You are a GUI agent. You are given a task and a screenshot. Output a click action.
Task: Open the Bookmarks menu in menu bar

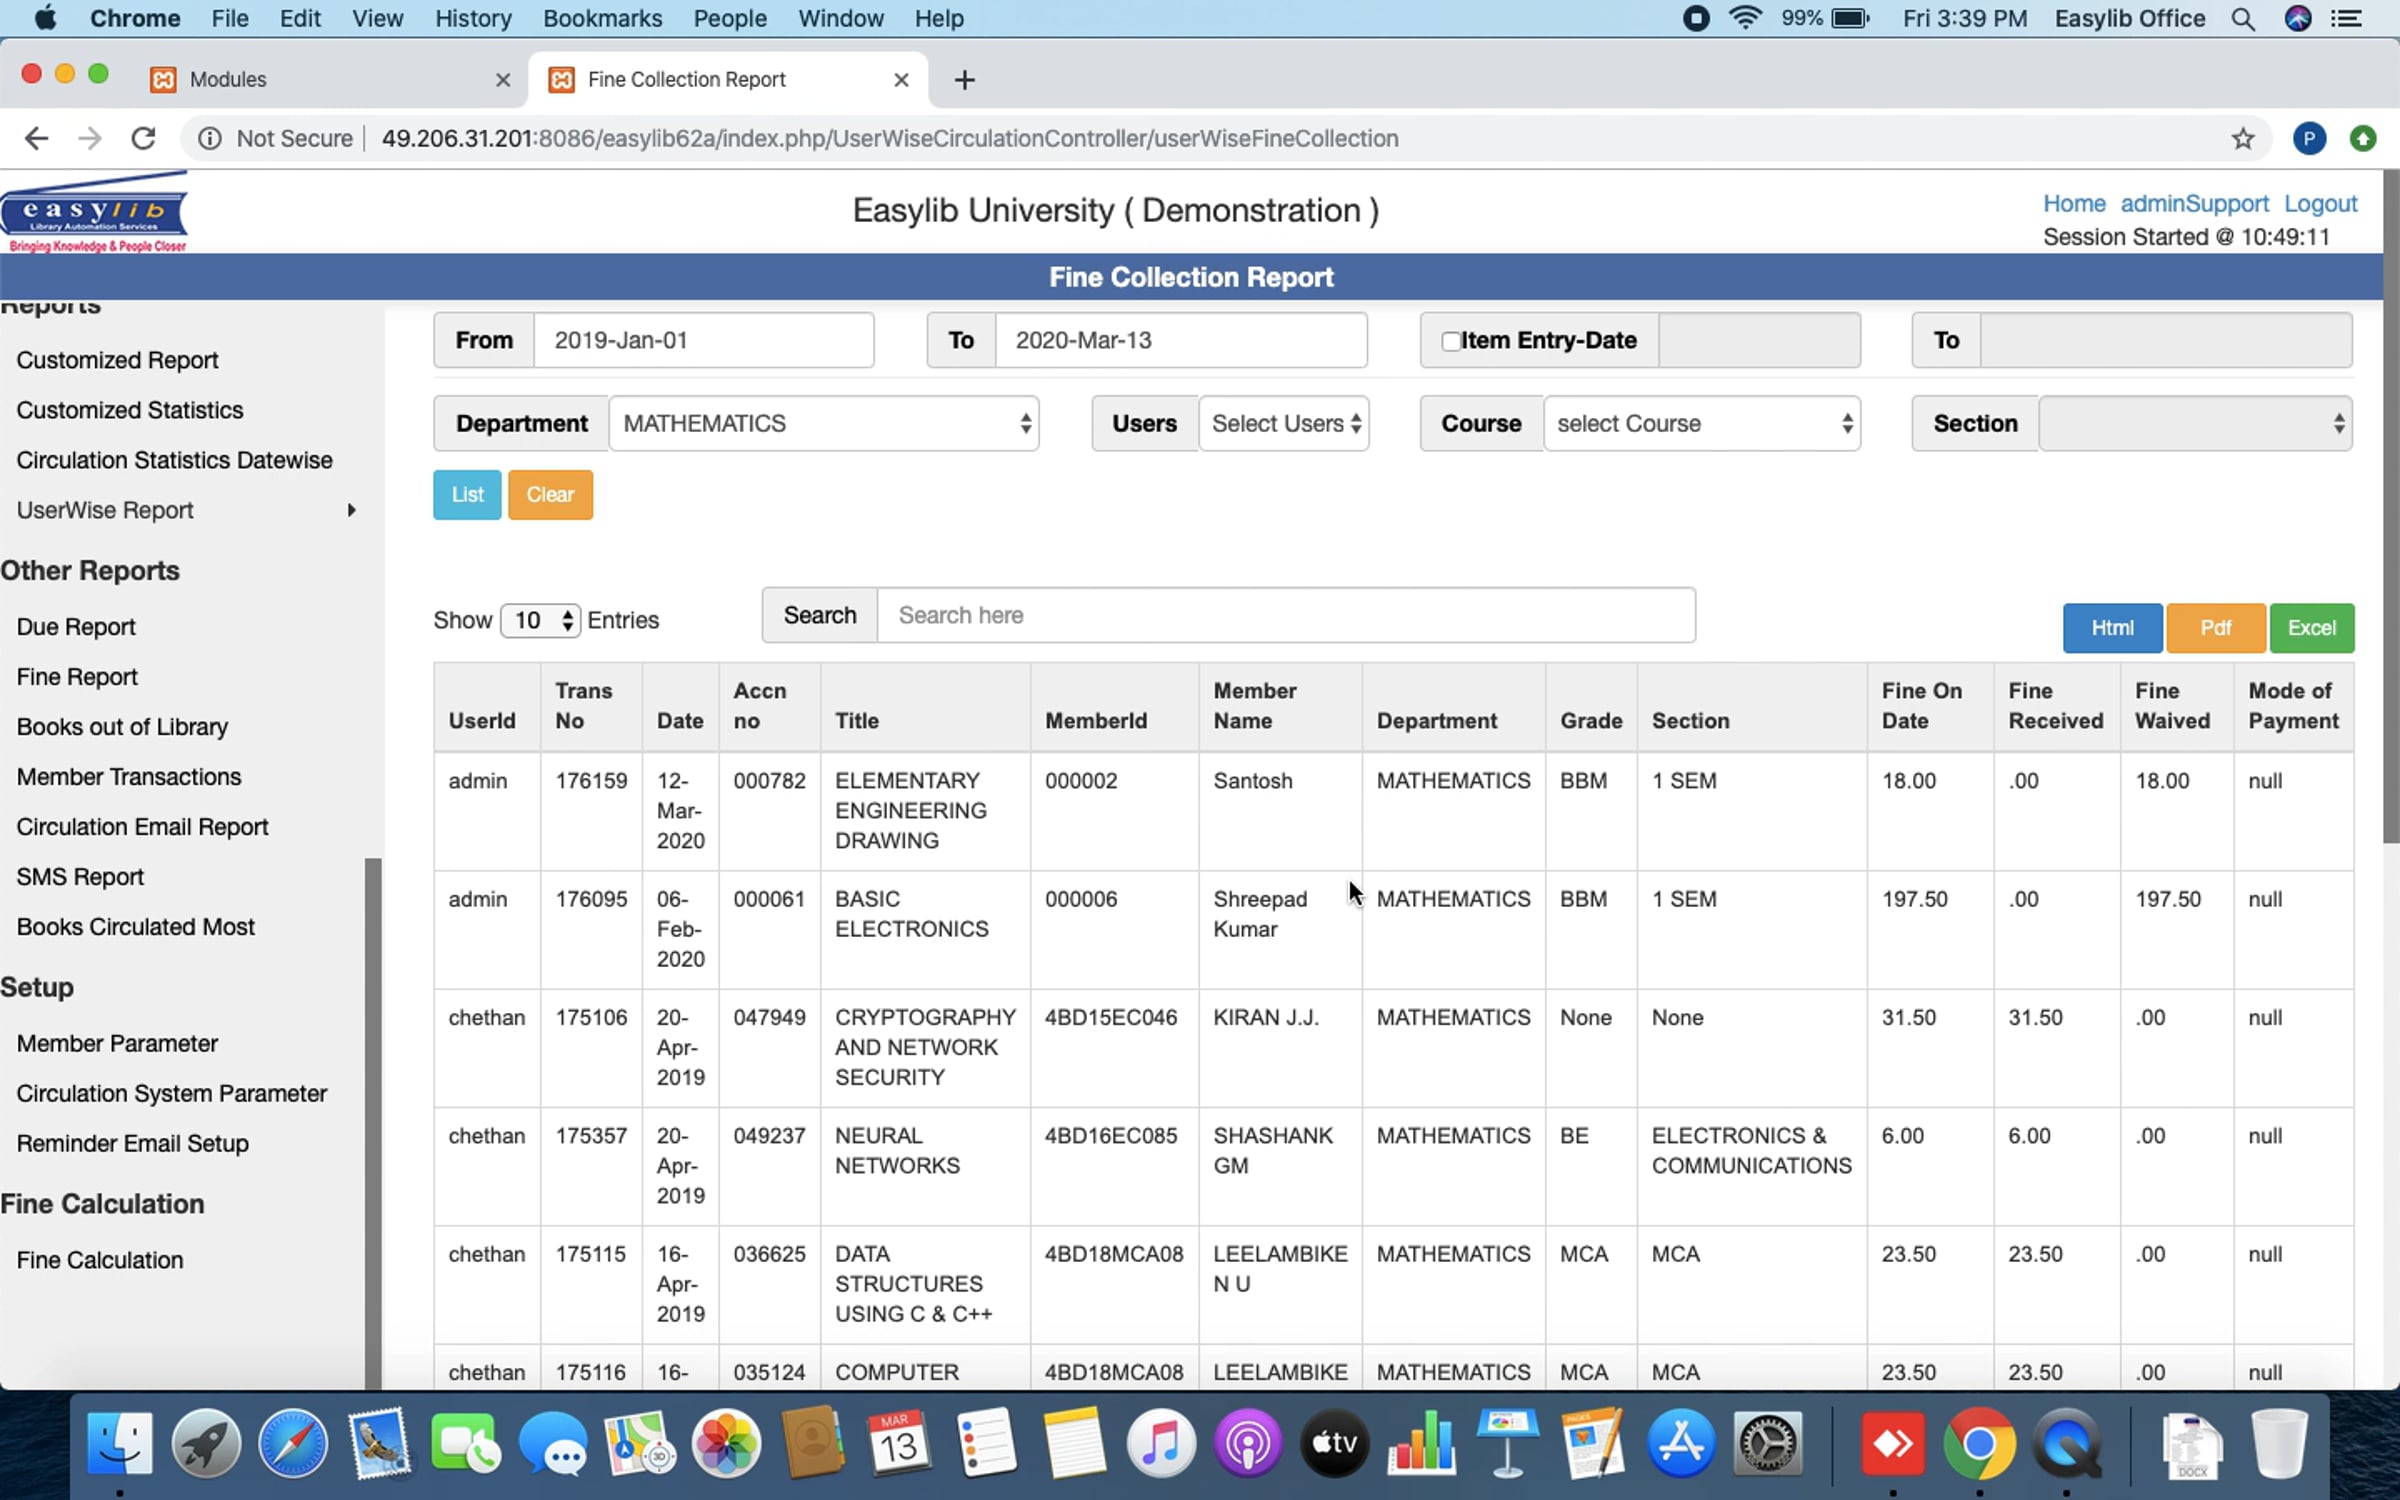click(x=602, y=19)
